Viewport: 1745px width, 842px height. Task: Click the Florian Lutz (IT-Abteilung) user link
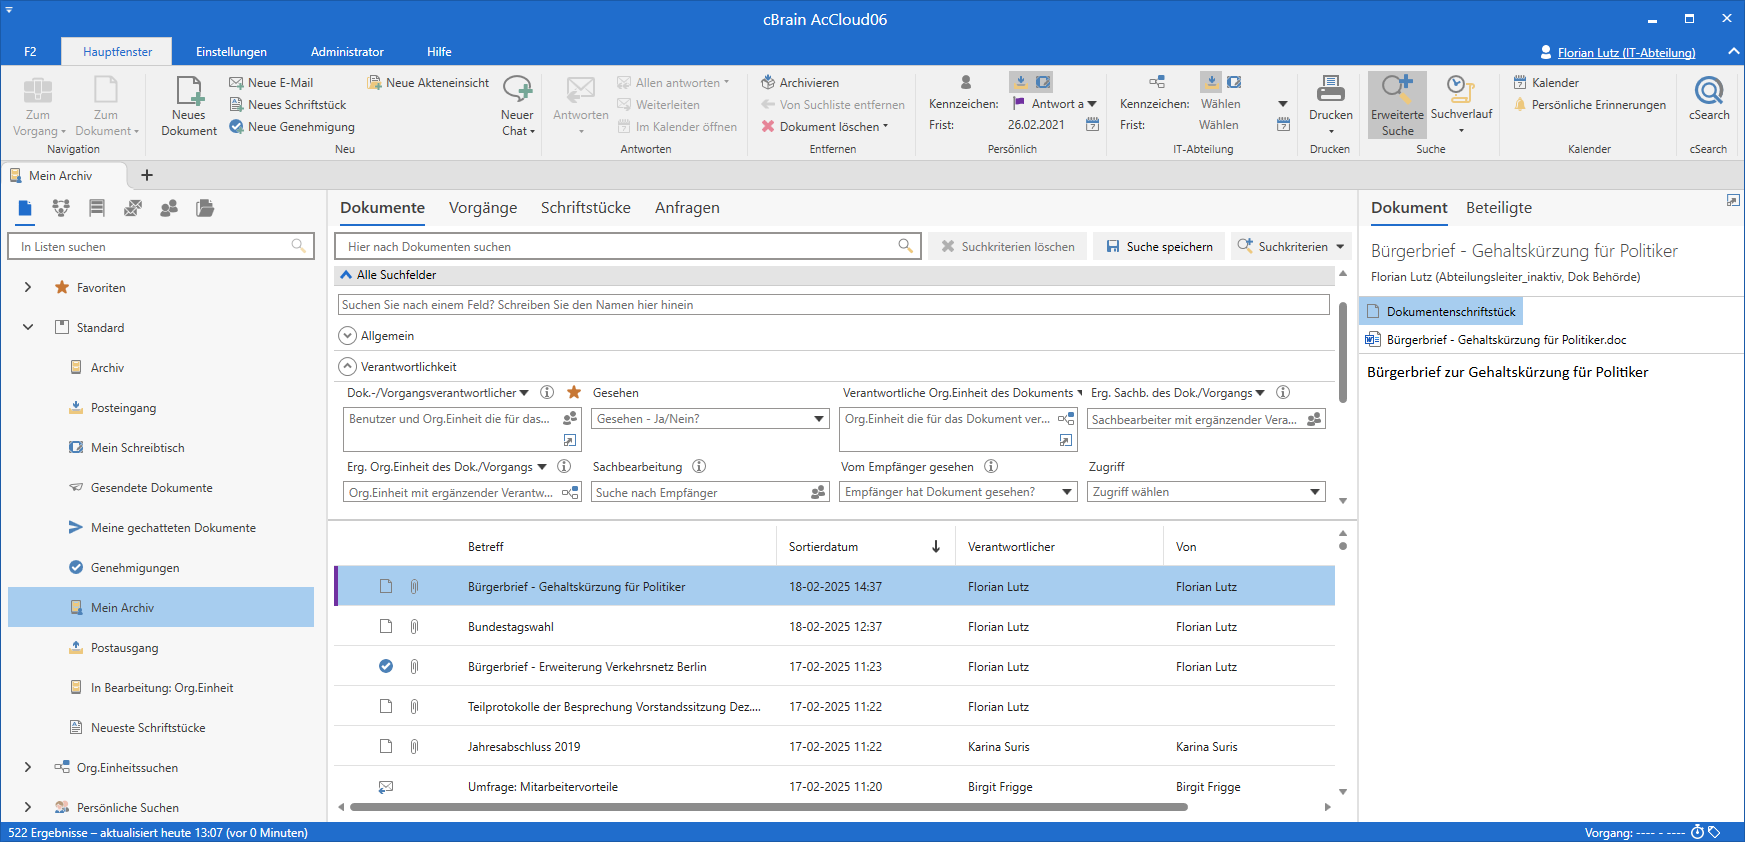click(1625, 53)
